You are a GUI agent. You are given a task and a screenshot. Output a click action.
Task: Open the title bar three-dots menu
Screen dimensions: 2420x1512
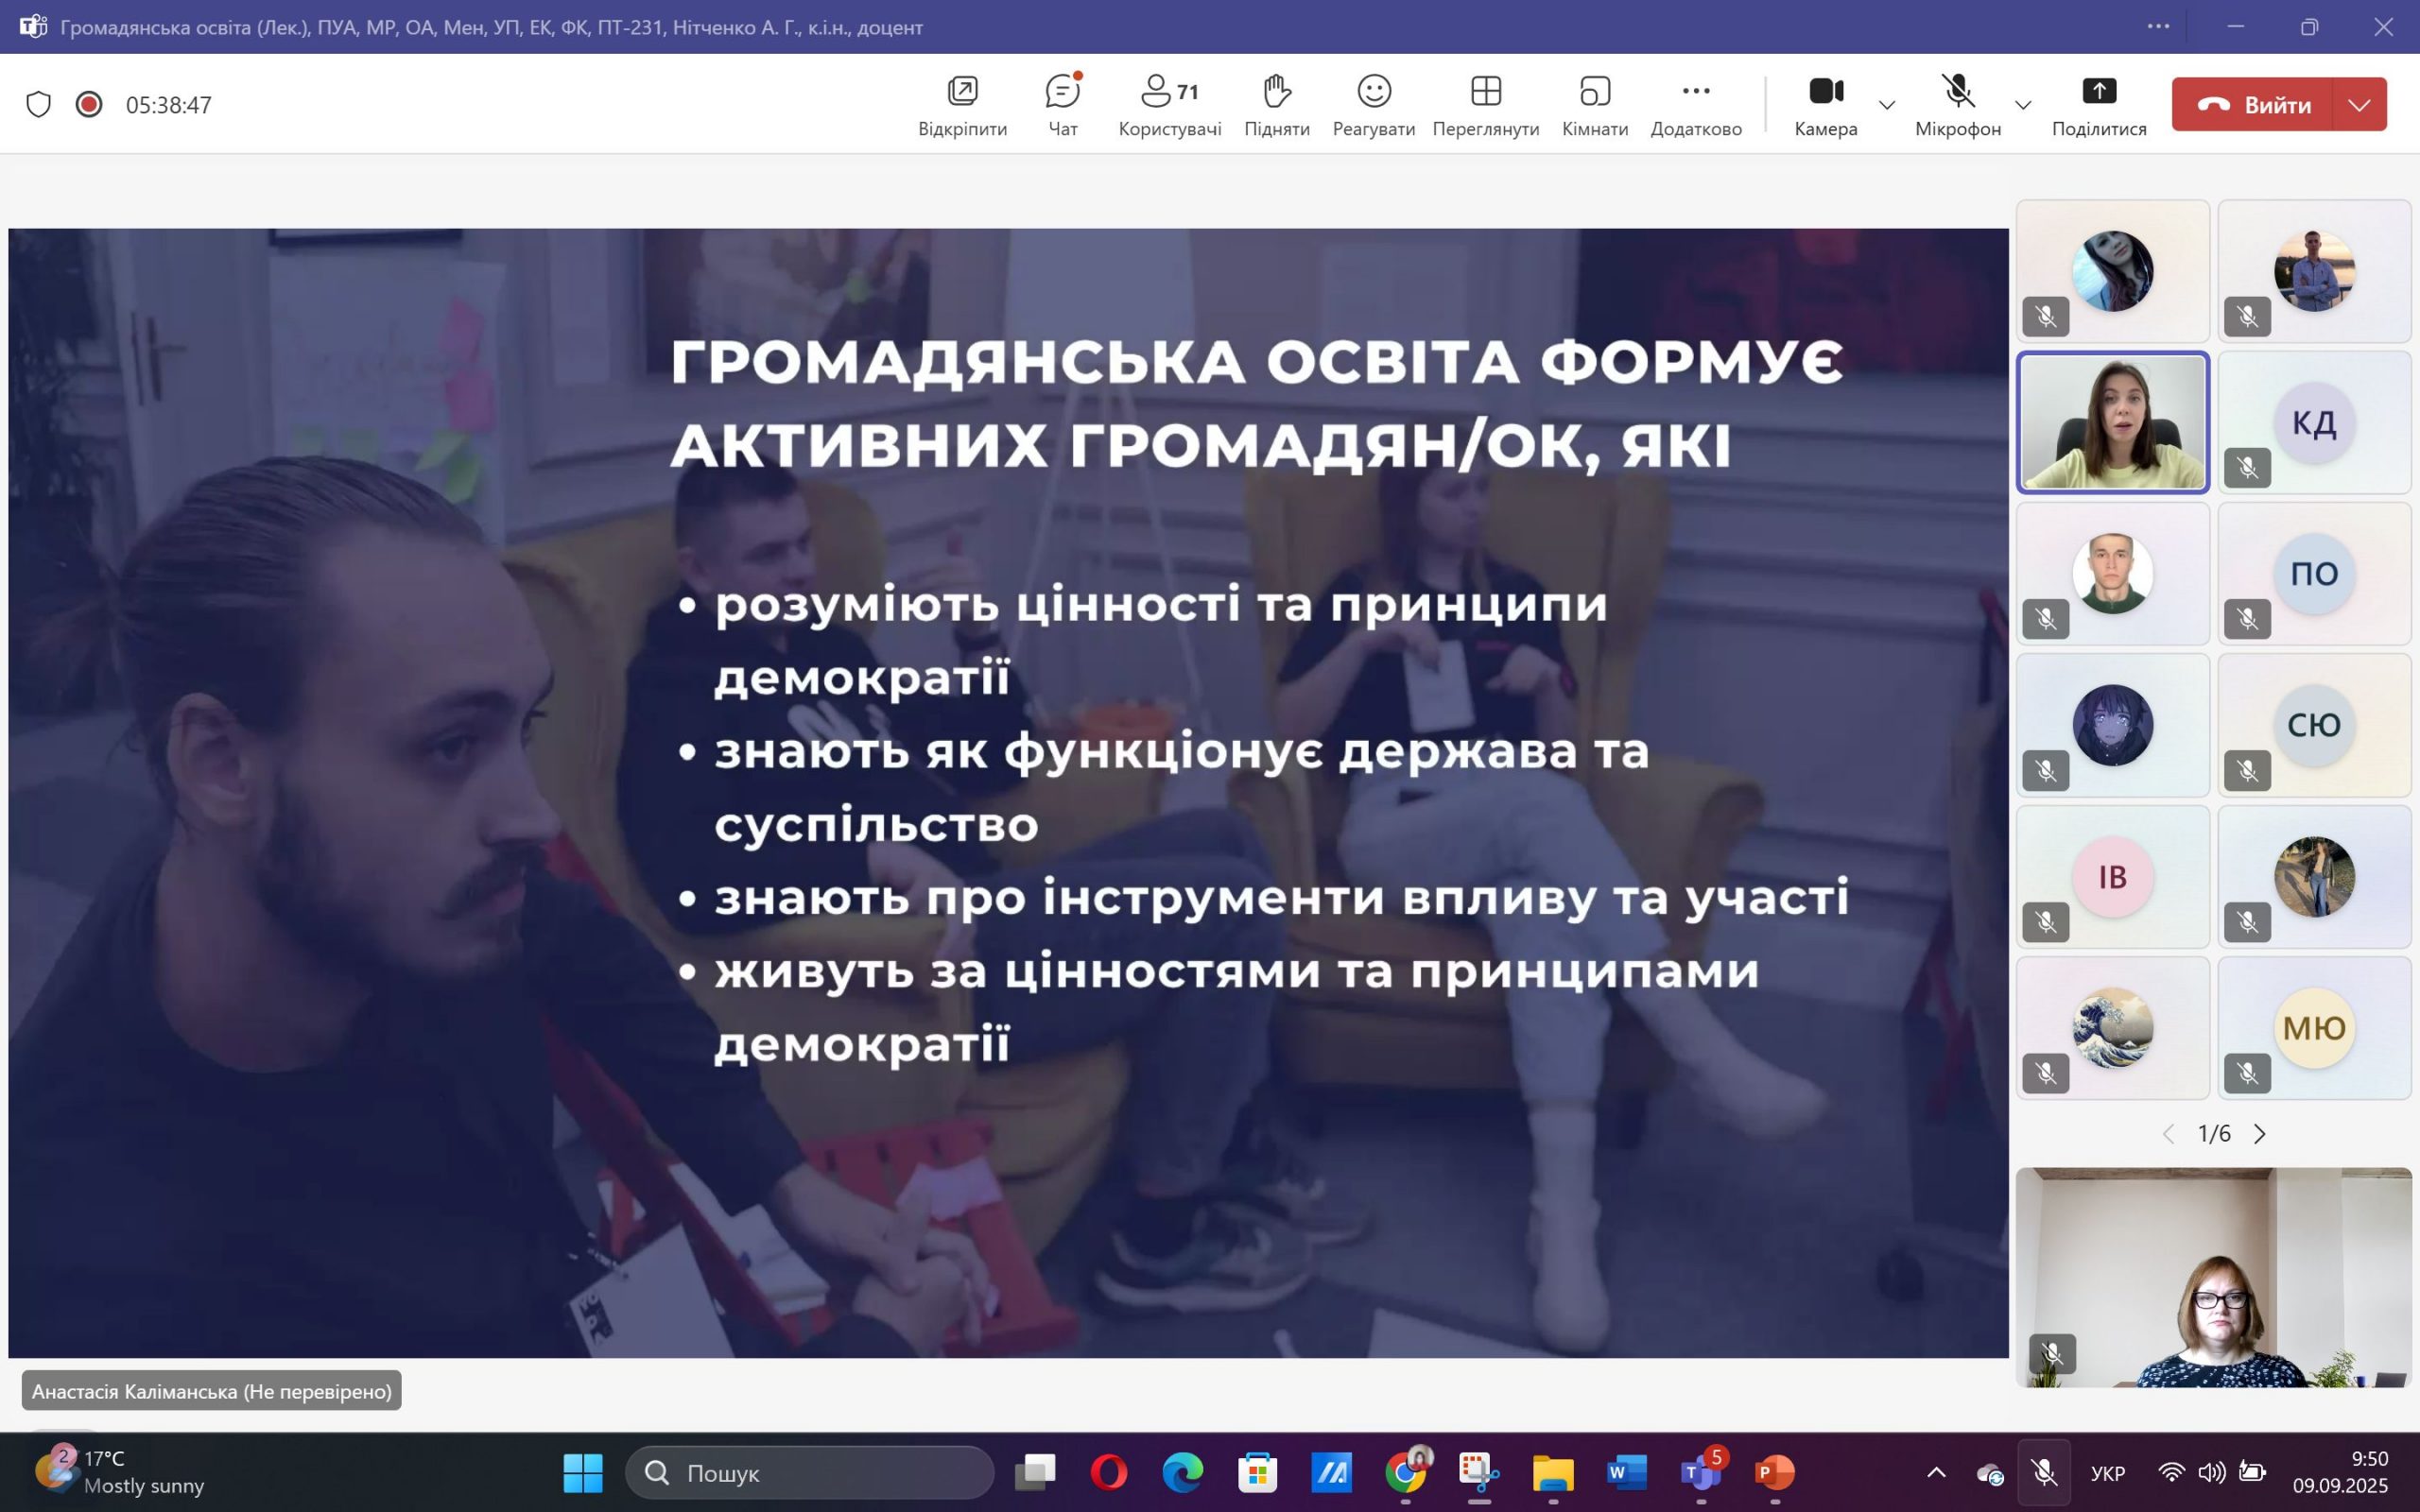point(2158,27)
